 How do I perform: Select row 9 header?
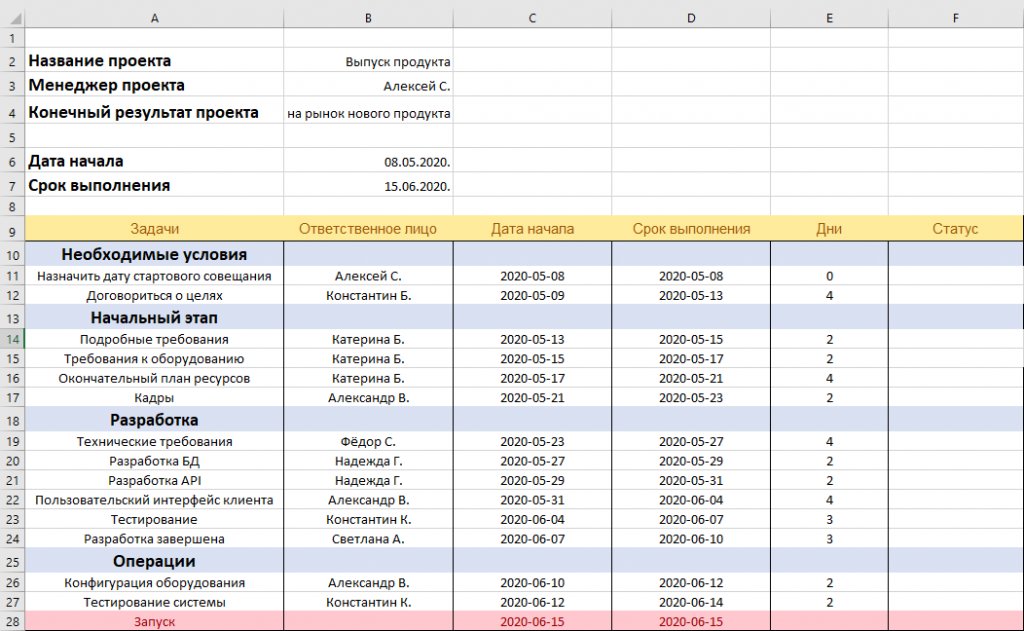coord(12,230)
